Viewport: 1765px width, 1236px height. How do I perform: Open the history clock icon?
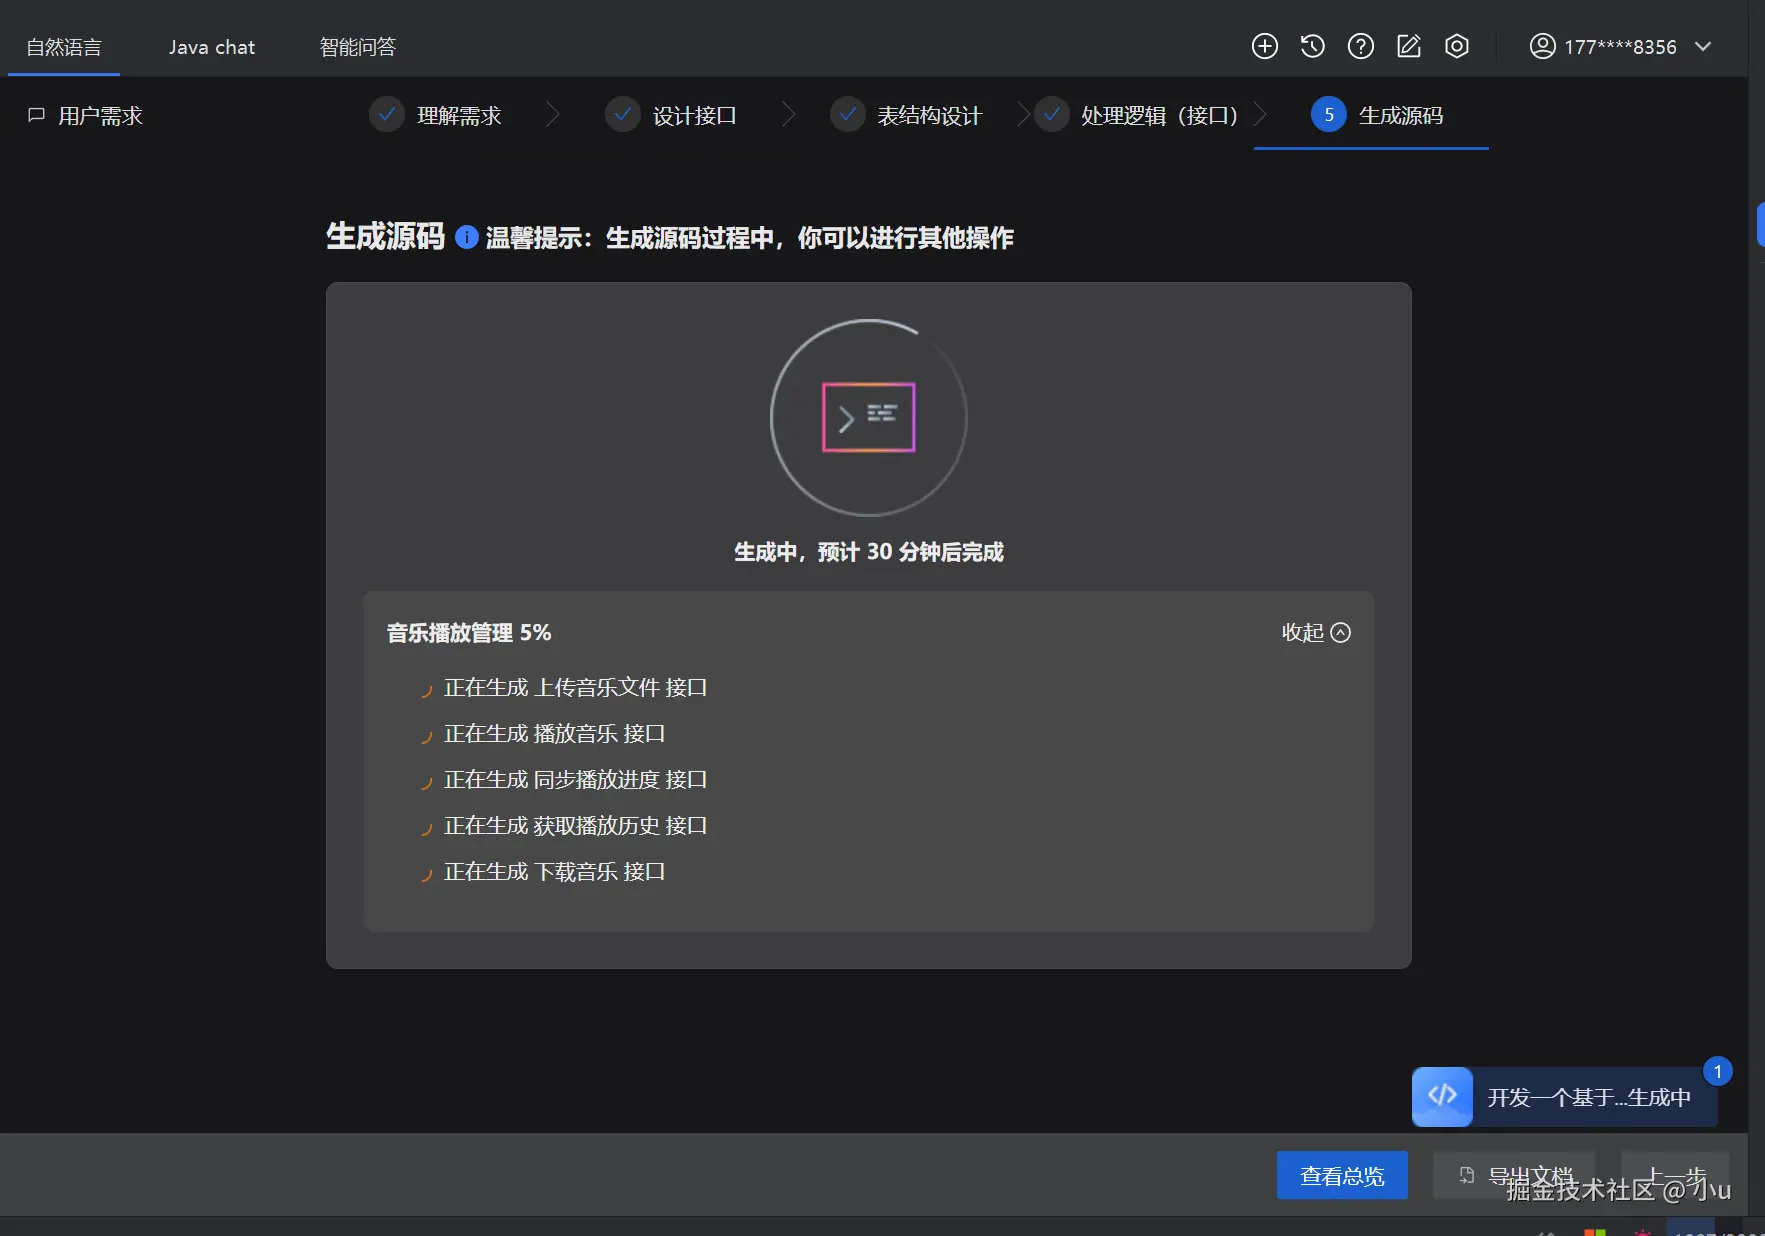pyautogui.click(x=1312, y=46)
